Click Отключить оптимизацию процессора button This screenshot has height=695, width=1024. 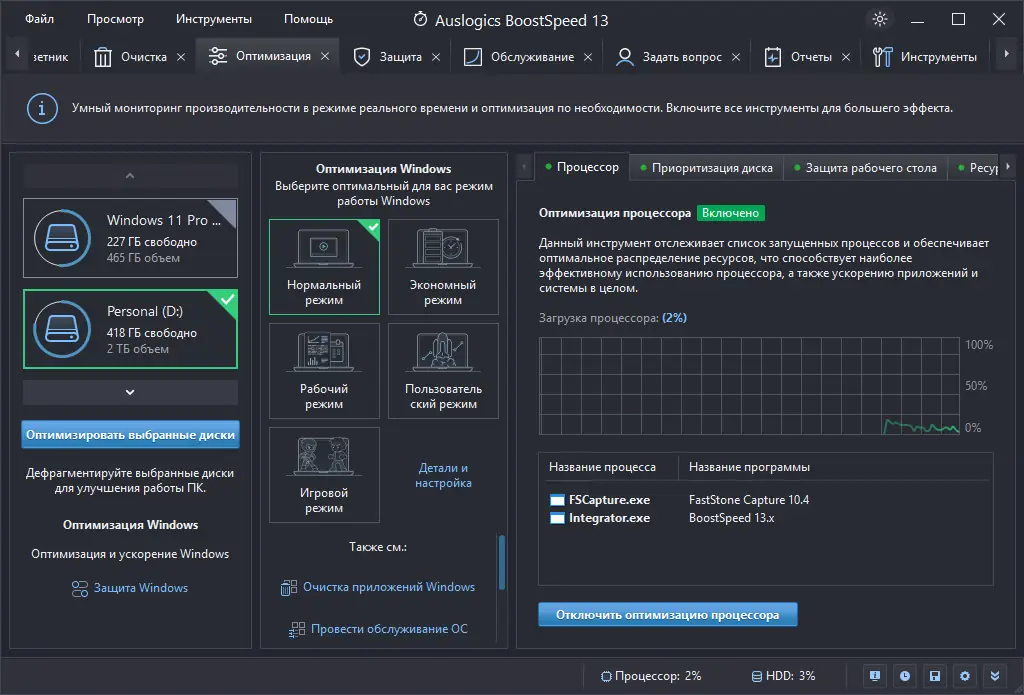click(667, 615)
